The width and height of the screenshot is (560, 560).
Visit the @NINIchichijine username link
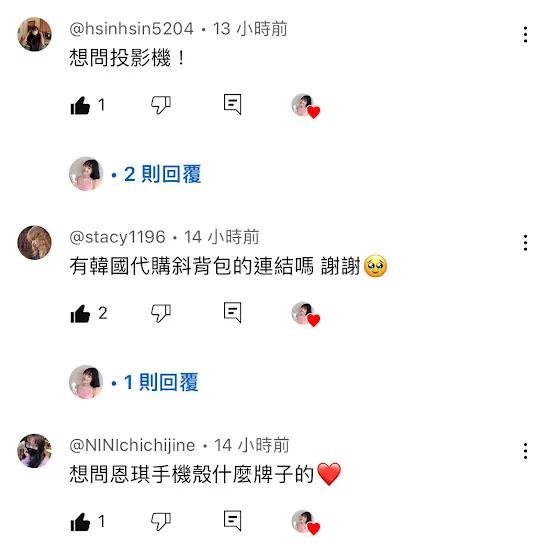(x=132, y=445)
